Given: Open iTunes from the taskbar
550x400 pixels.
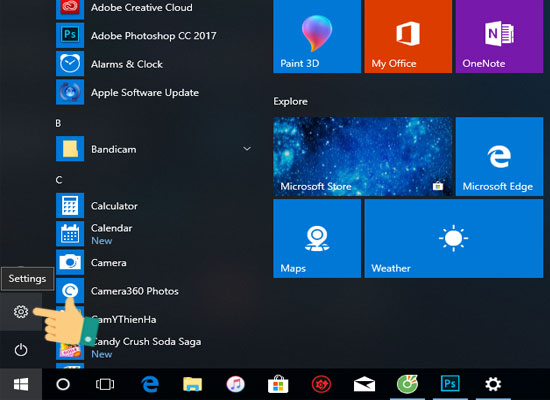Looking at the screenshot, I should pyautogui.click(x=235, y=384).
